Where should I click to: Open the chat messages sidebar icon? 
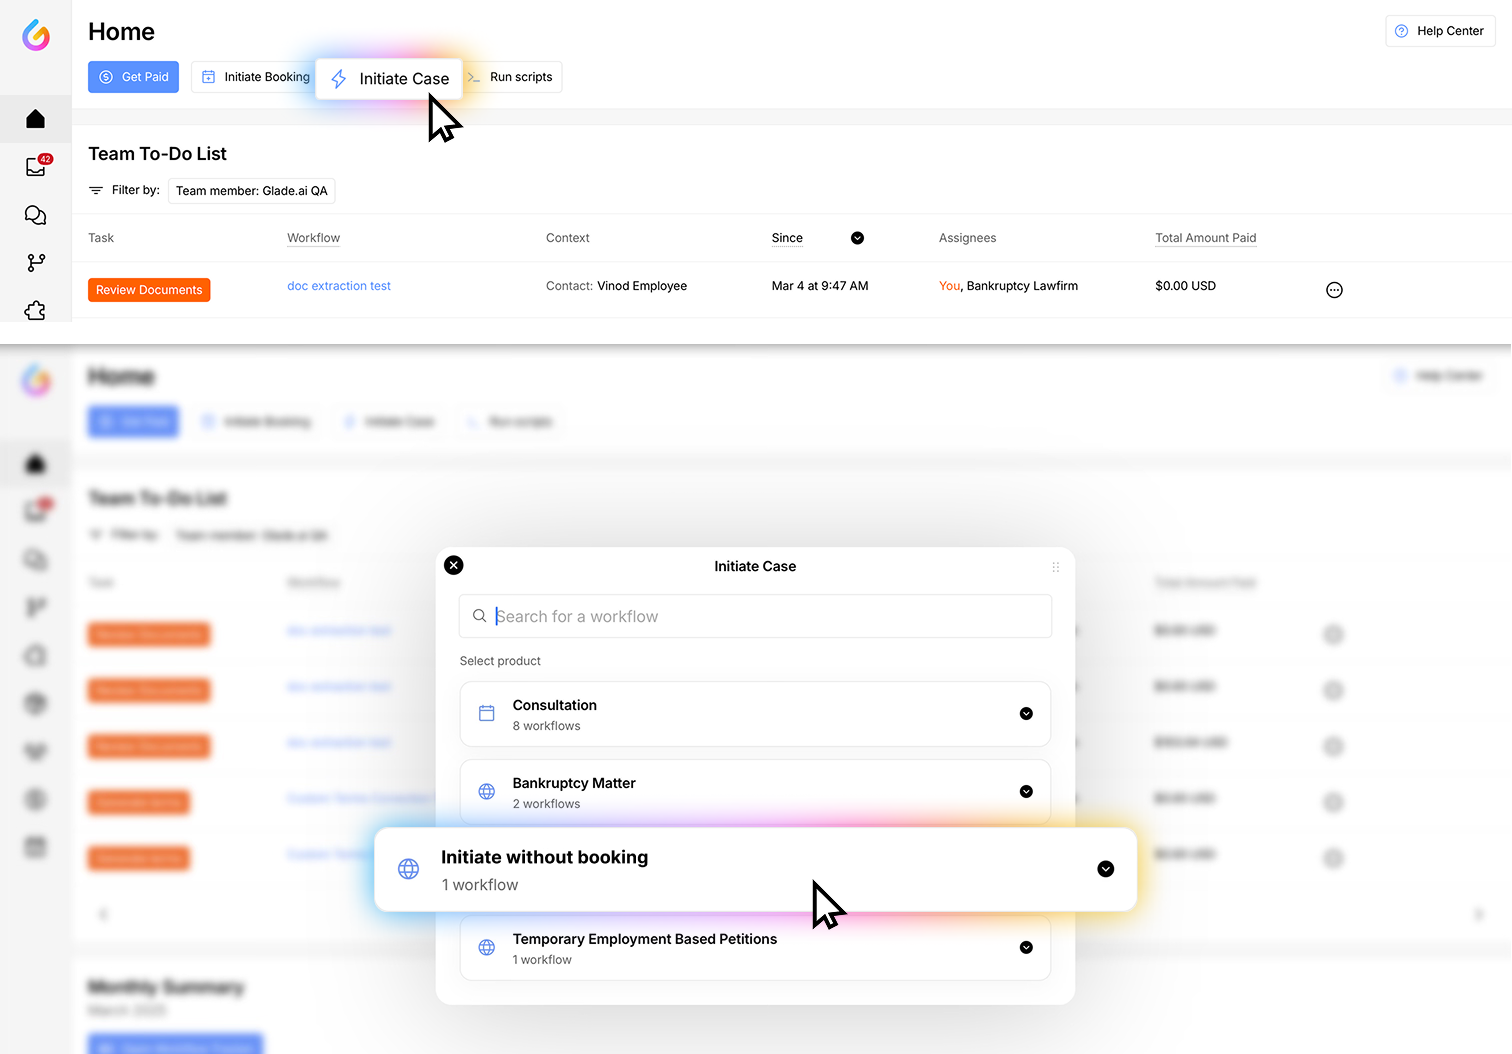coord(36,215)
